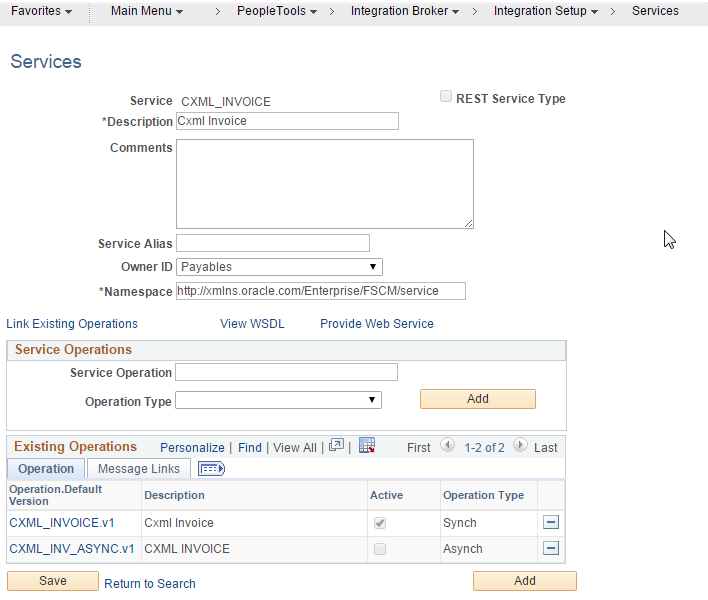Open the CXML_INVOICE.v1 operation link

(62, 522)
